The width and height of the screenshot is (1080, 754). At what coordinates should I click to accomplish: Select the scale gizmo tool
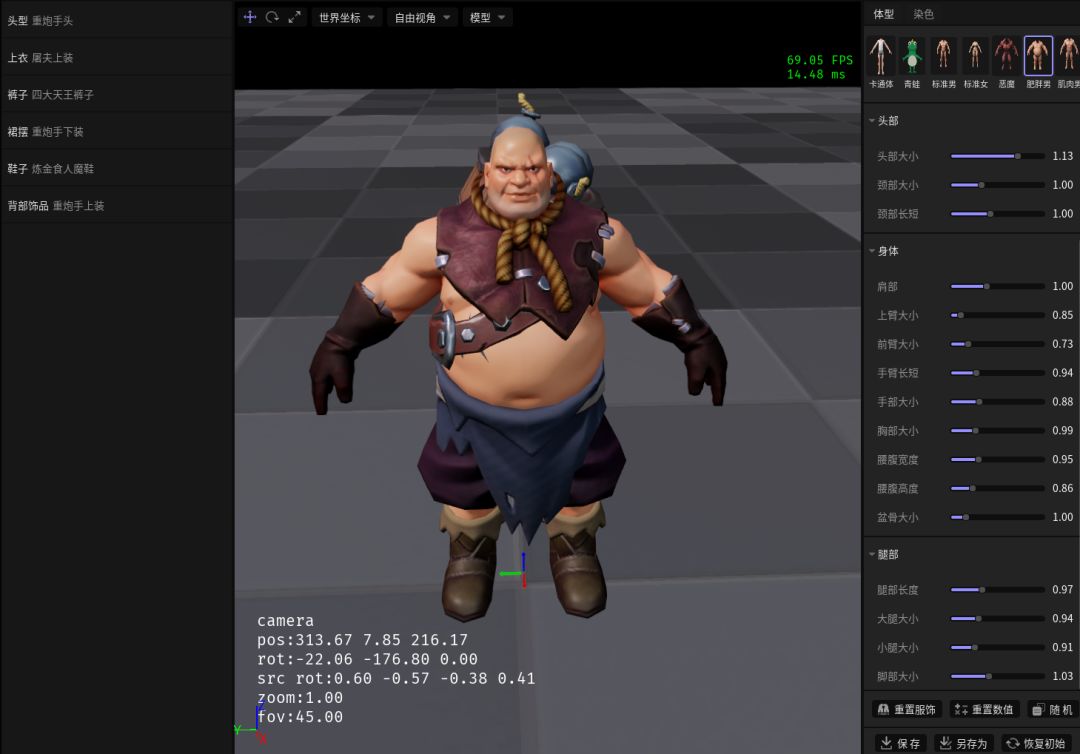(295, 17)
